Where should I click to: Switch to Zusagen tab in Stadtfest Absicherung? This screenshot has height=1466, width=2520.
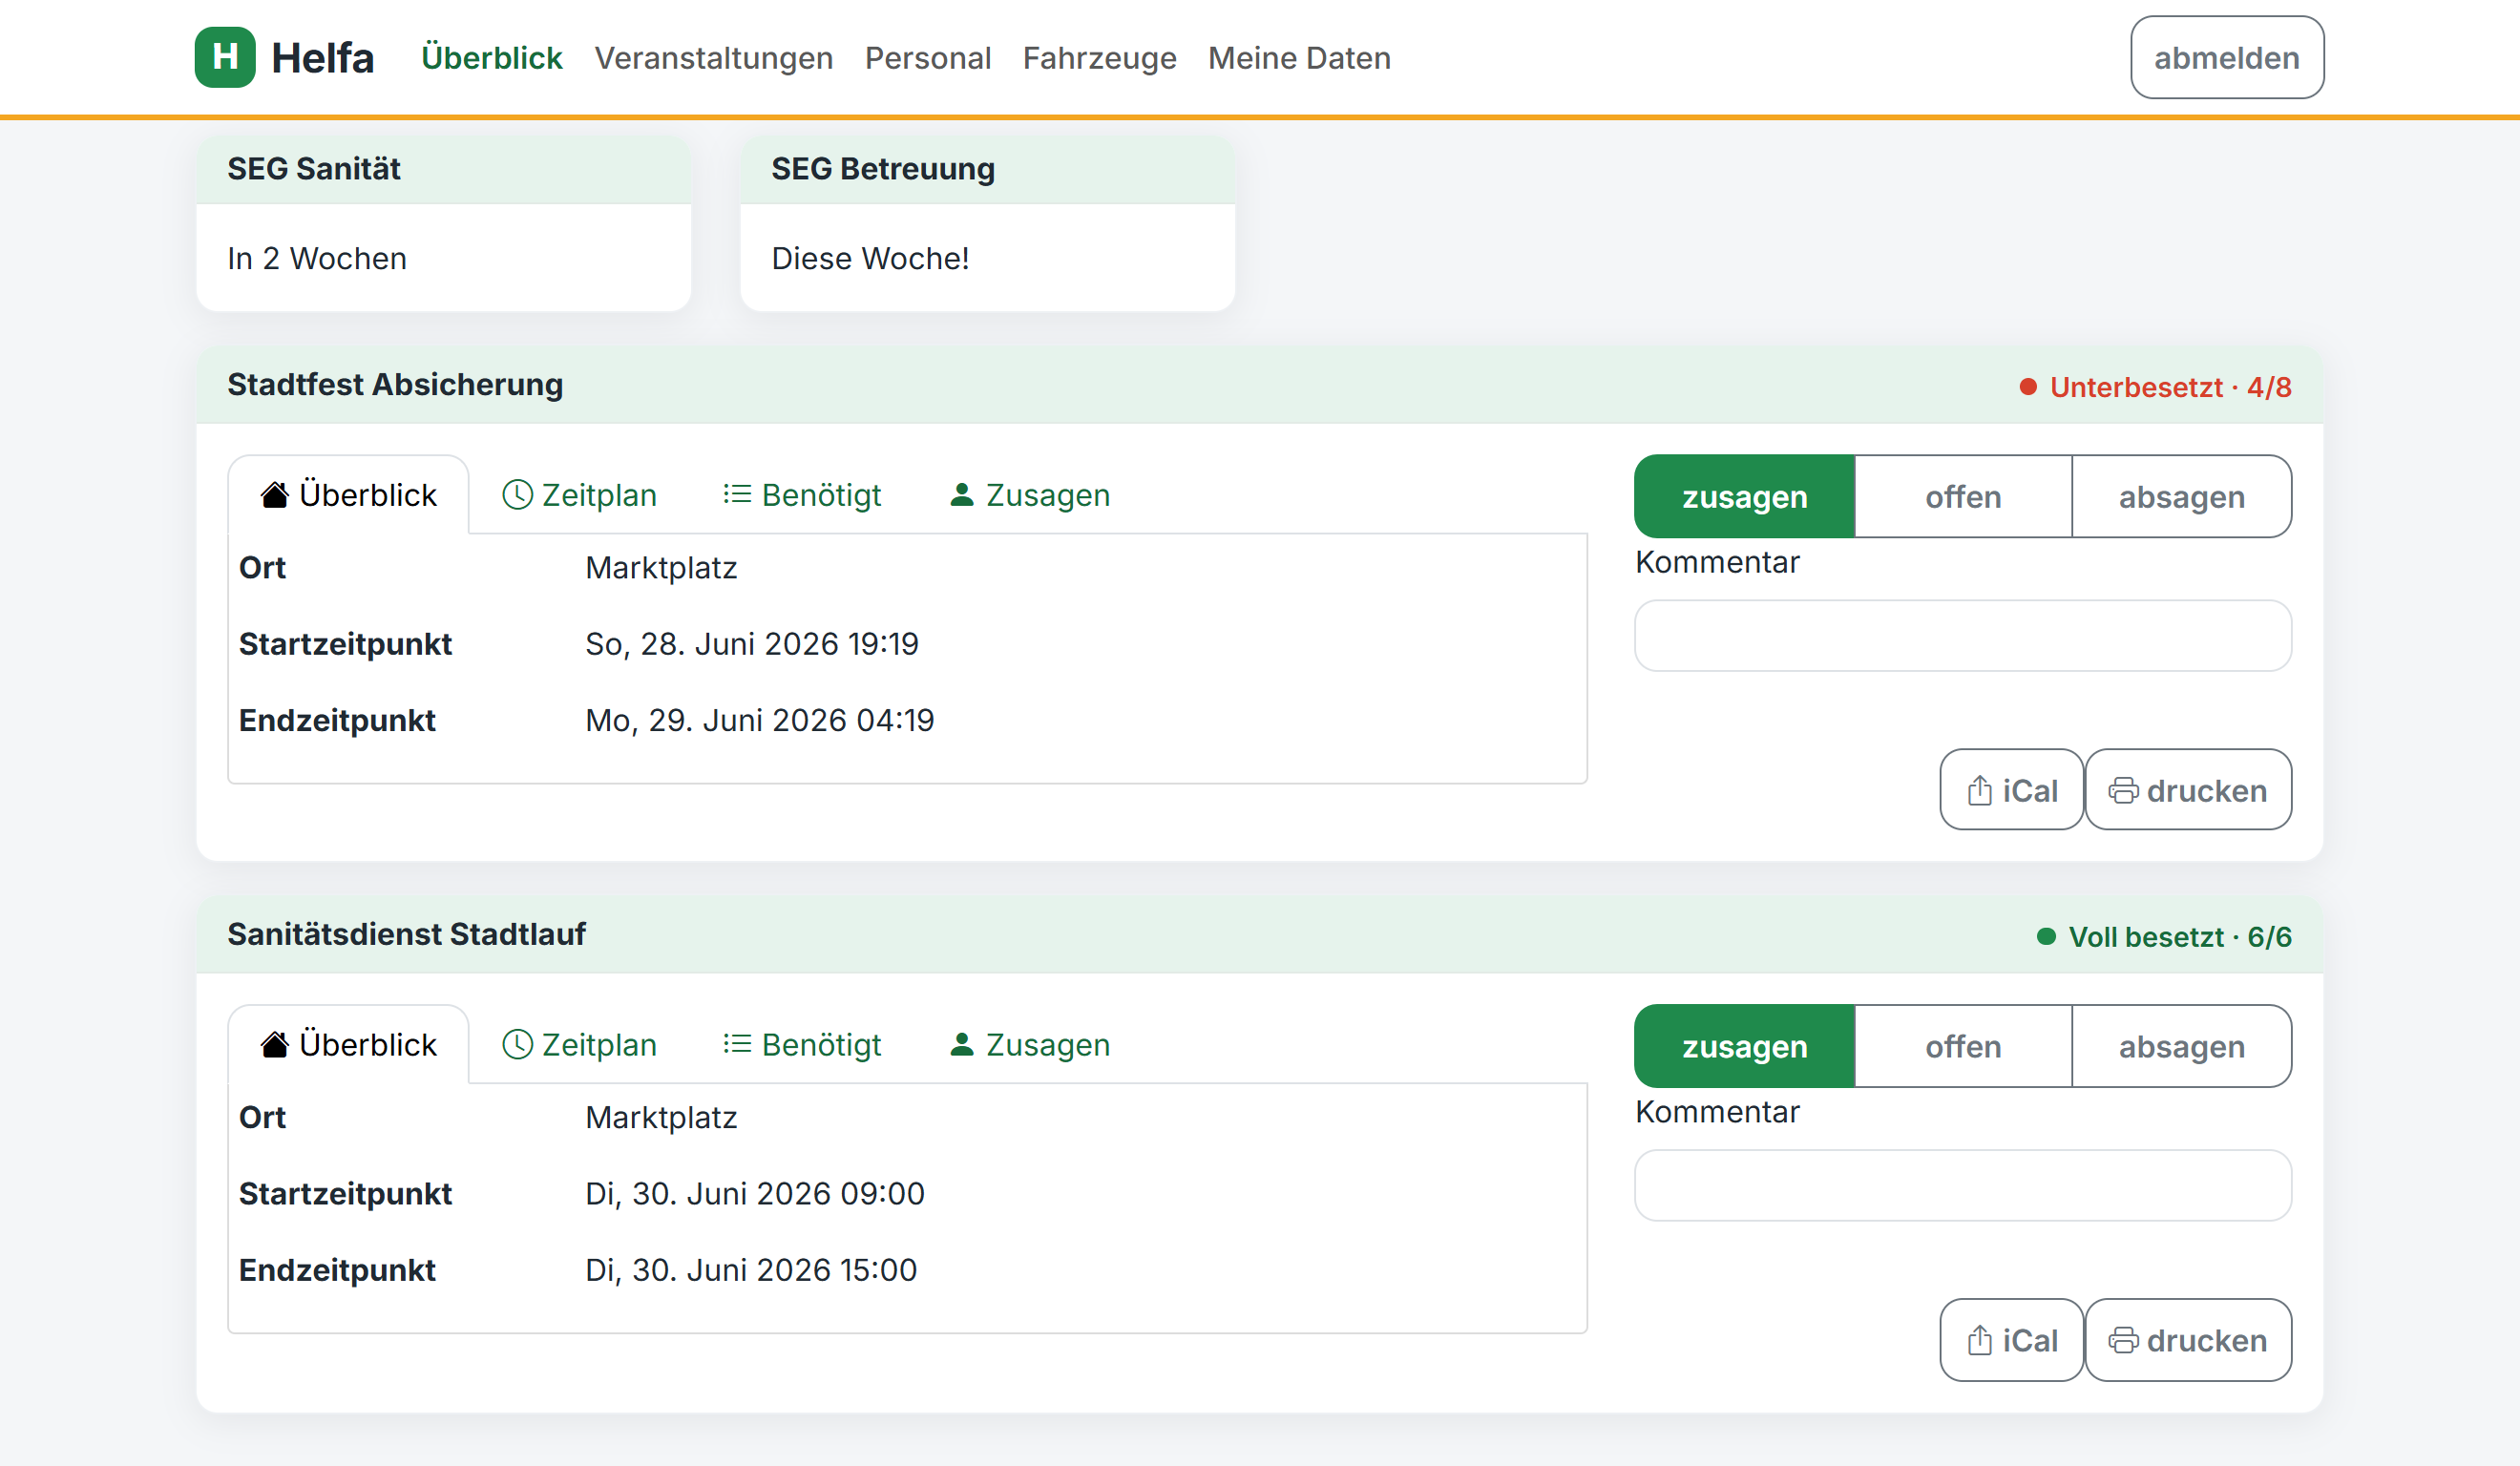pos(1029,495)
